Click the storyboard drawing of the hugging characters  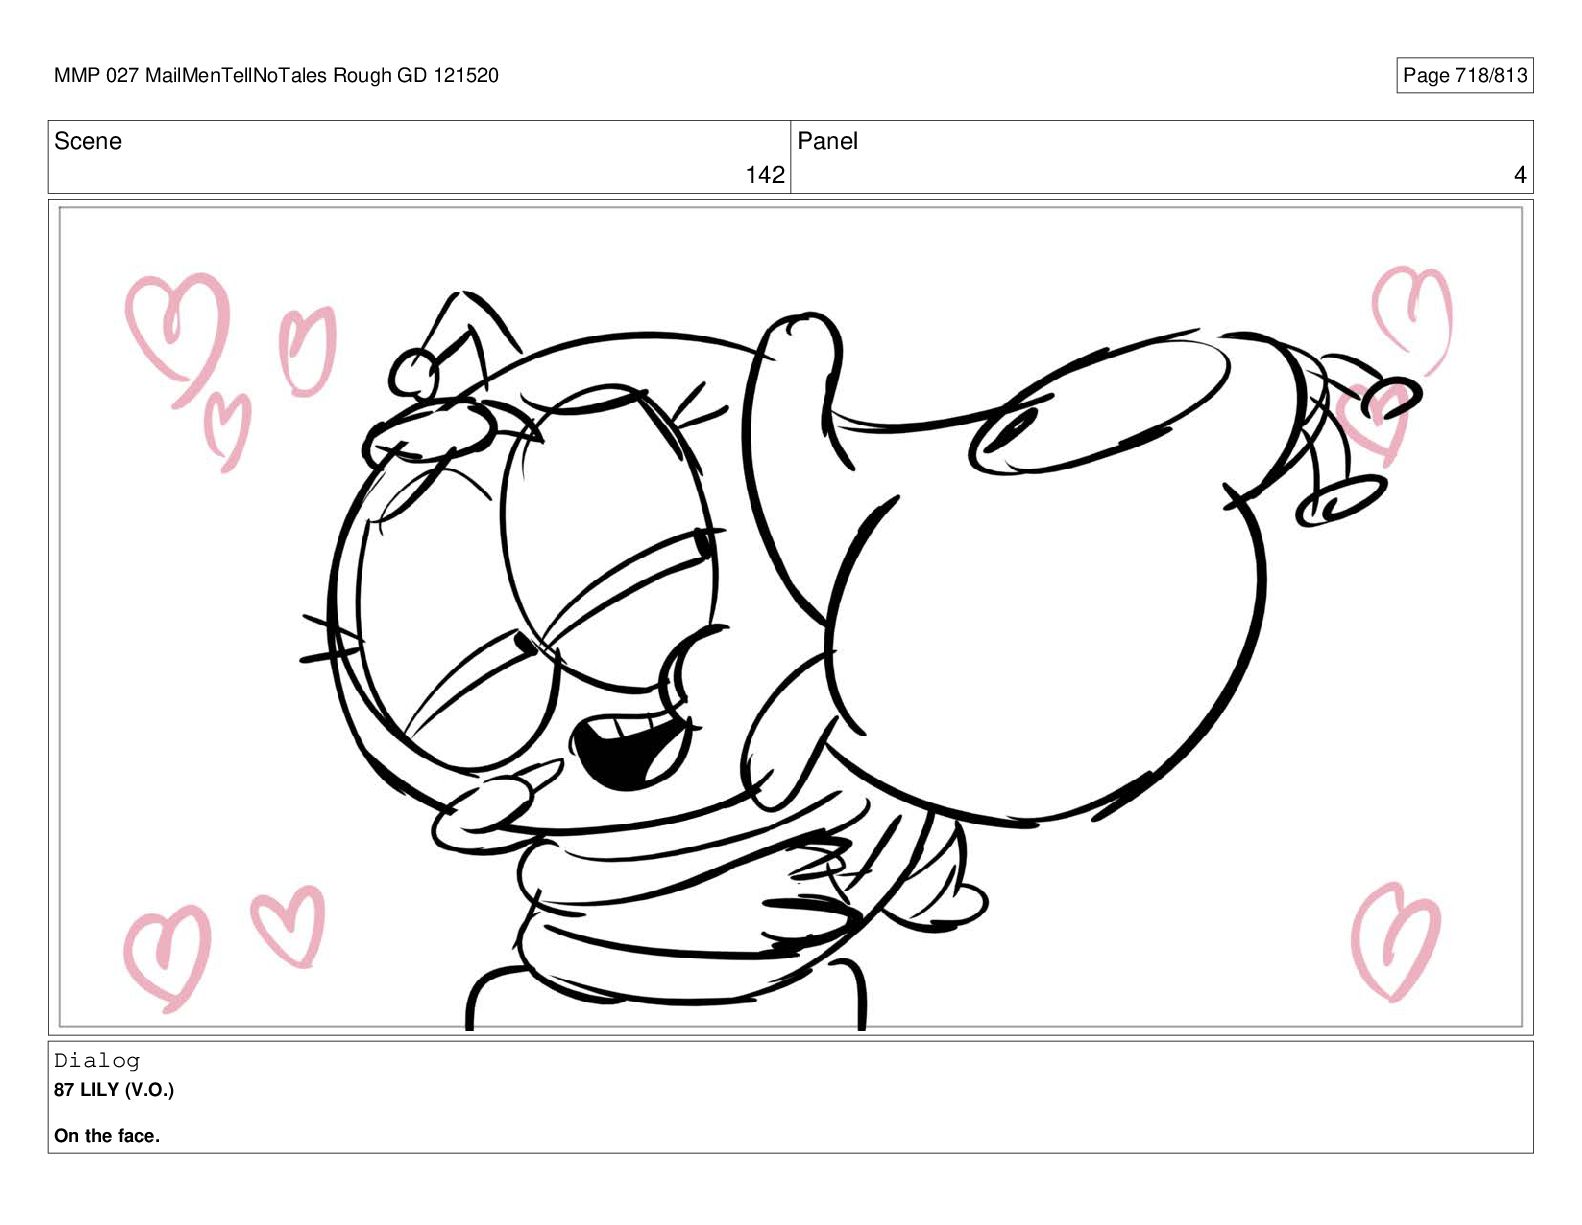[x=790, y=617]
